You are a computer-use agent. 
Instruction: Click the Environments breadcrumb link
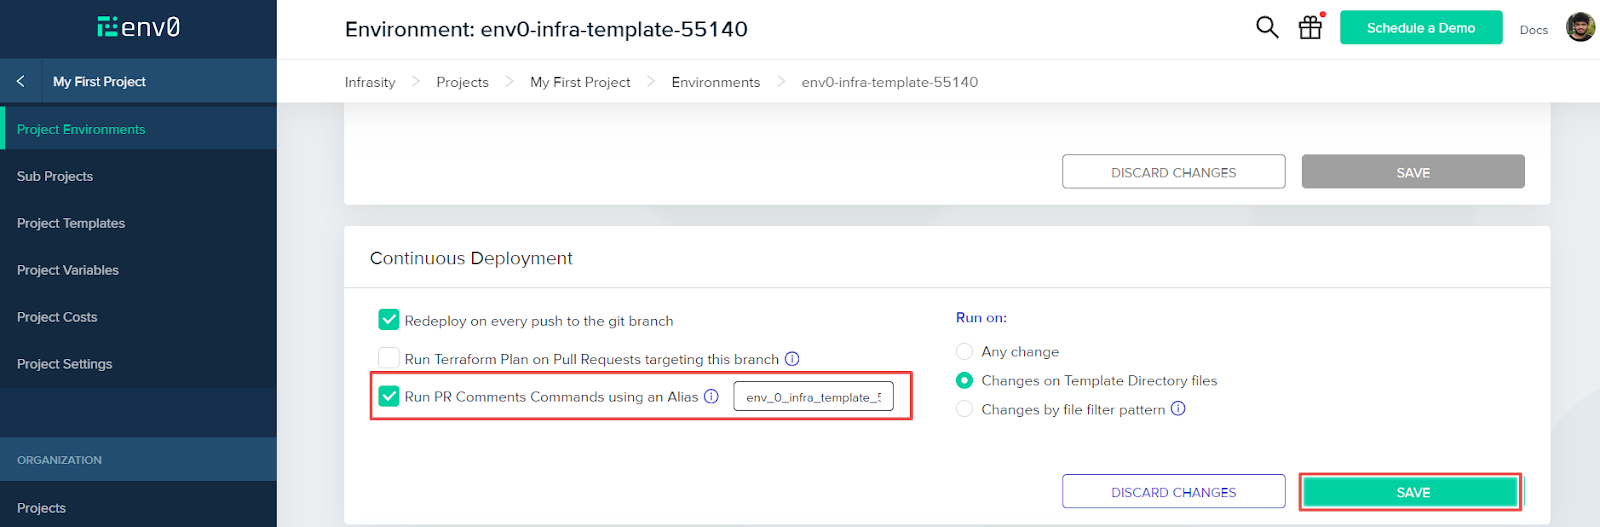[716, 82]
